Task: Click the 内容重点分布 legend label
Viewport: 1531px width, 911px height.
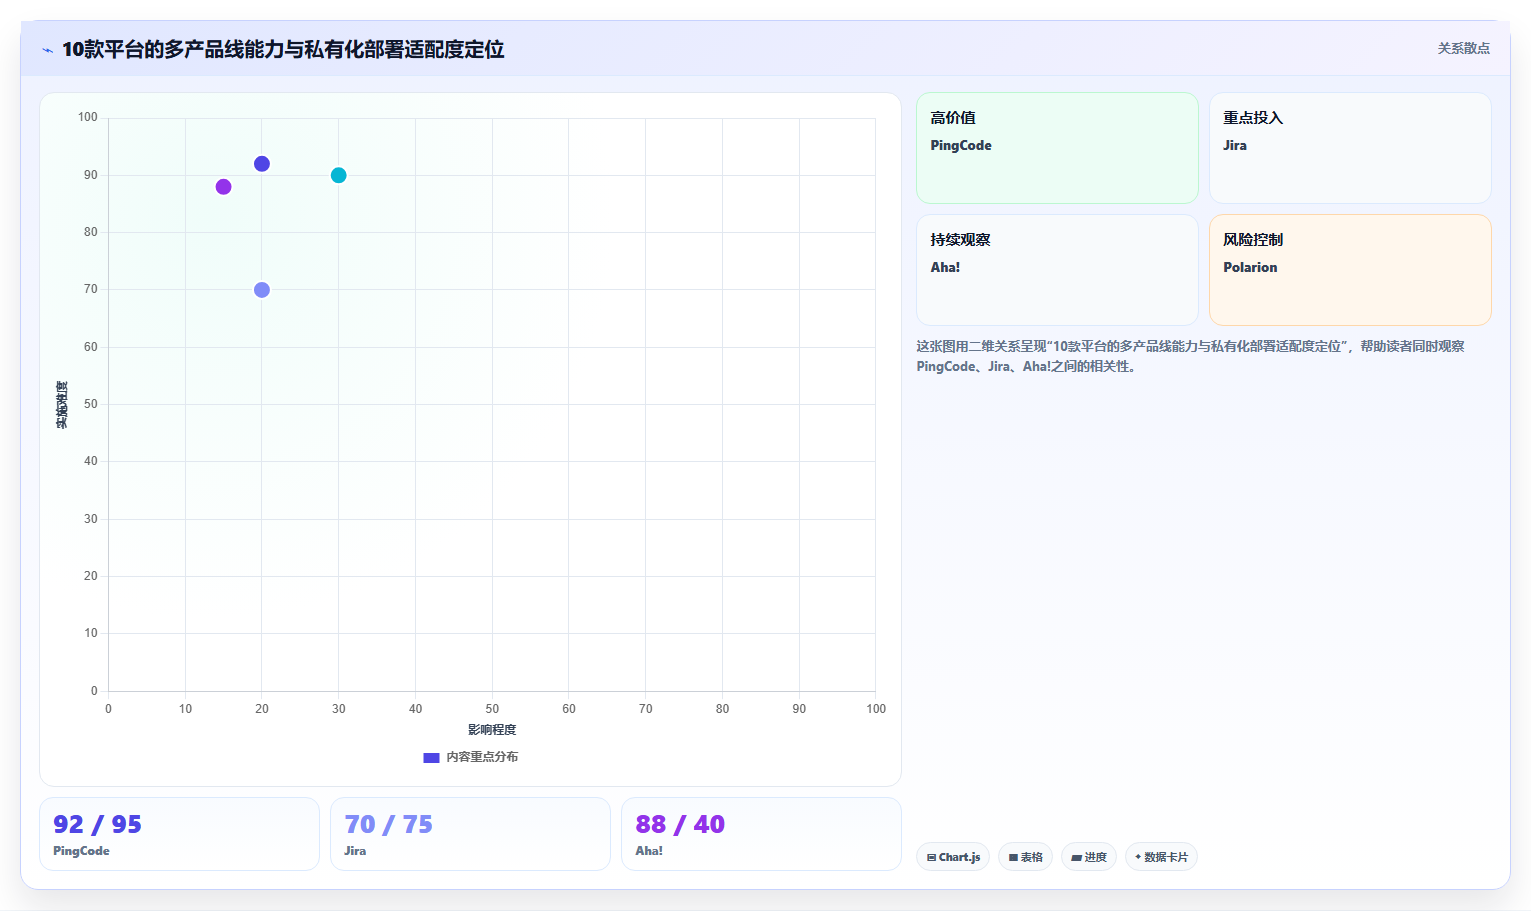Action: coord(482,757)
